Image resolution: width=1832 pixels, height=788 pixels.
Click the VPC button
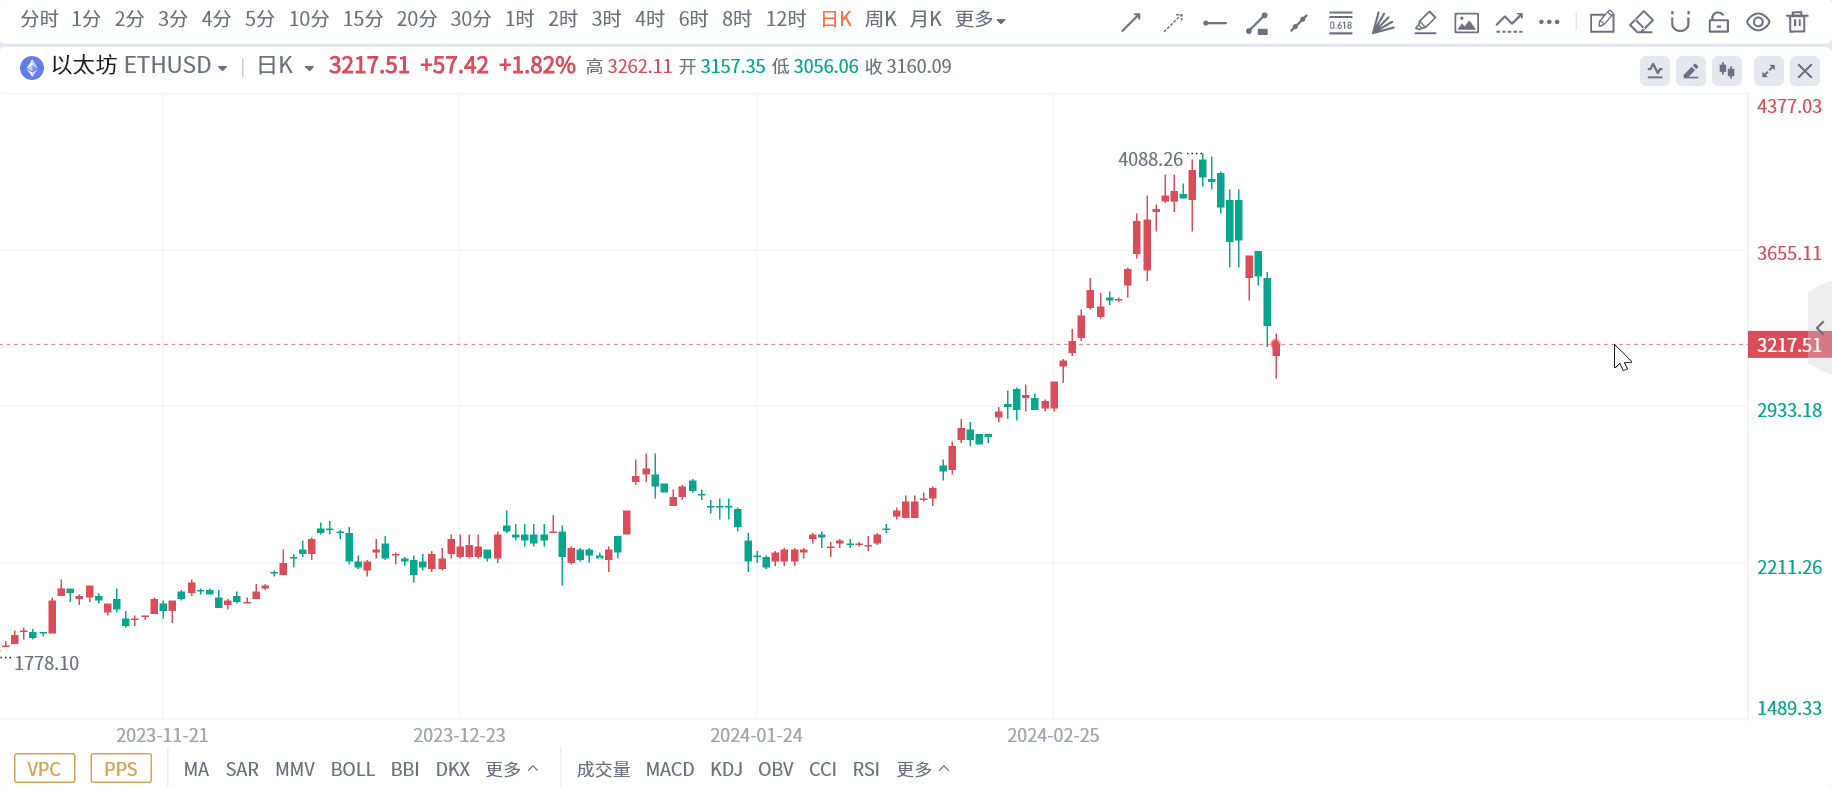coord(44,769)
